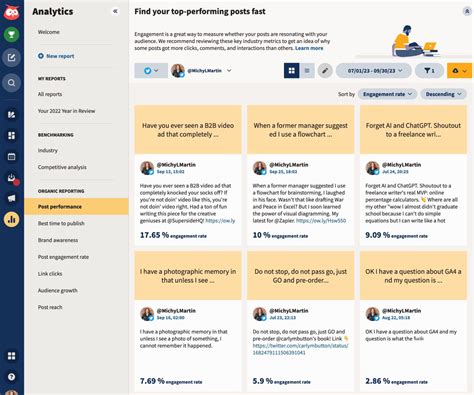The width and height of the screenshot is (474, 395).
Task: Open the inbox icon with red badge
Action: 12,178
